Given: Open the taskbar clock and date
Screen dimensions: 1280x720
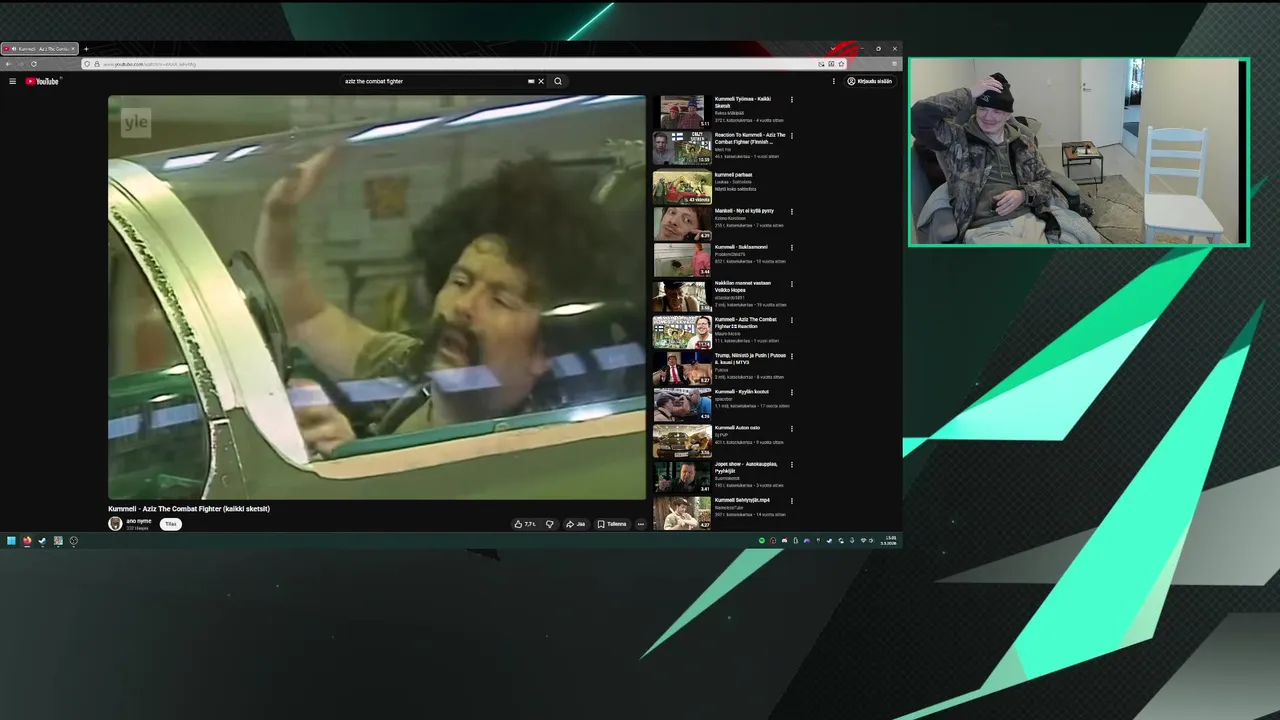Looking at the screenshot, I should [889, 541].
